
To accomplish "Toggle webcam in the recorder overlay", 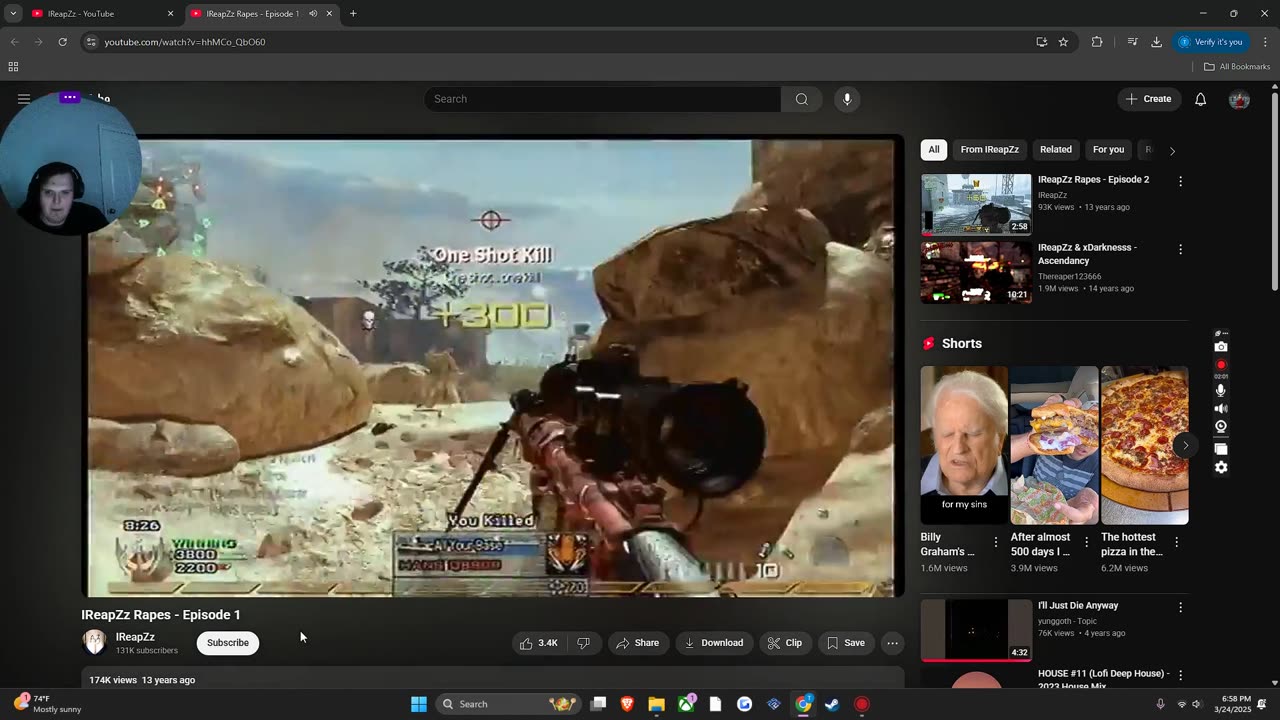I will pyautogui.click(x=1221, y=427).
